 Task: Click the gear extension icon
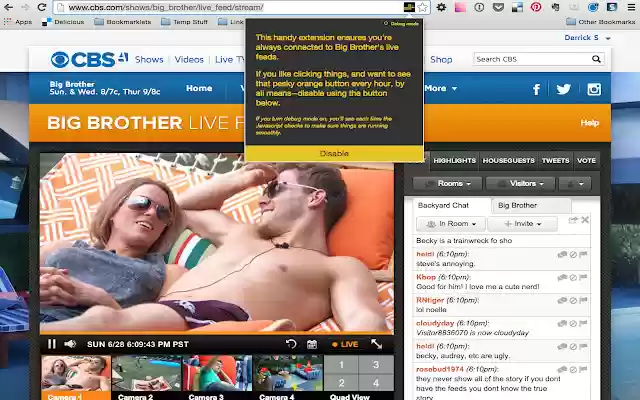(x=441, y=7)
